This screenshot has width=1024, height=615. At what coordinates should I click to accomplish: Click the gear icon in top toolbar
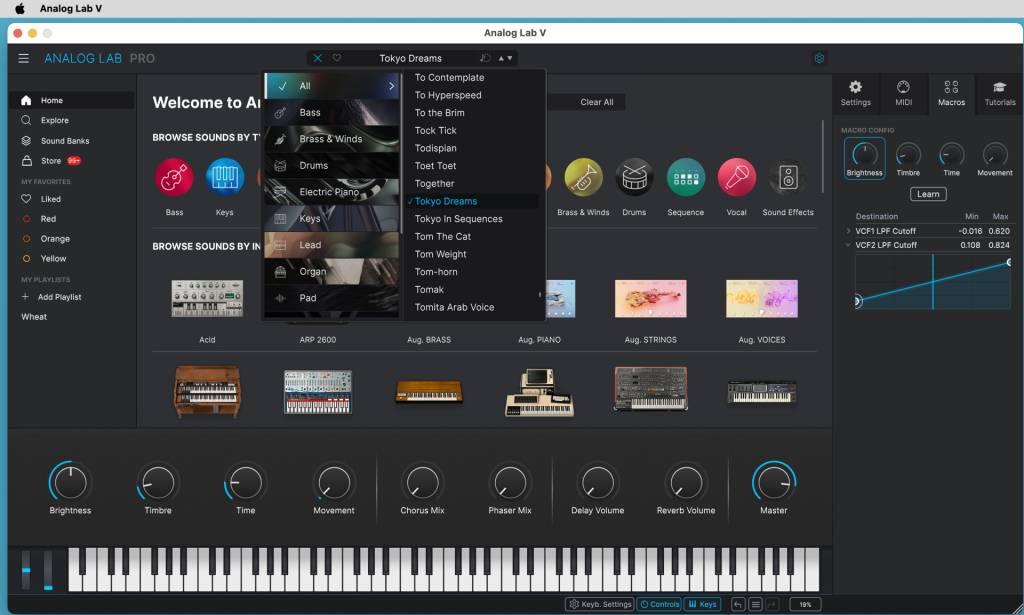819,58
